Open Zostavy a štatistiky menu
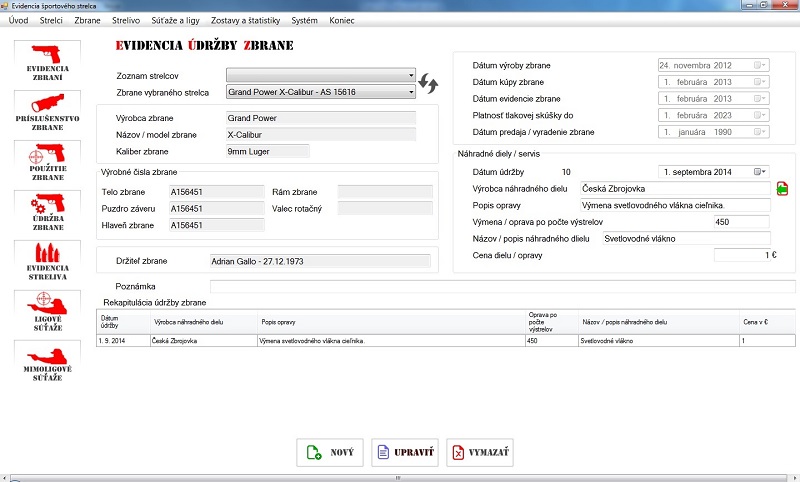The width and height of the screenshot is (800, 482). [246, 20]
